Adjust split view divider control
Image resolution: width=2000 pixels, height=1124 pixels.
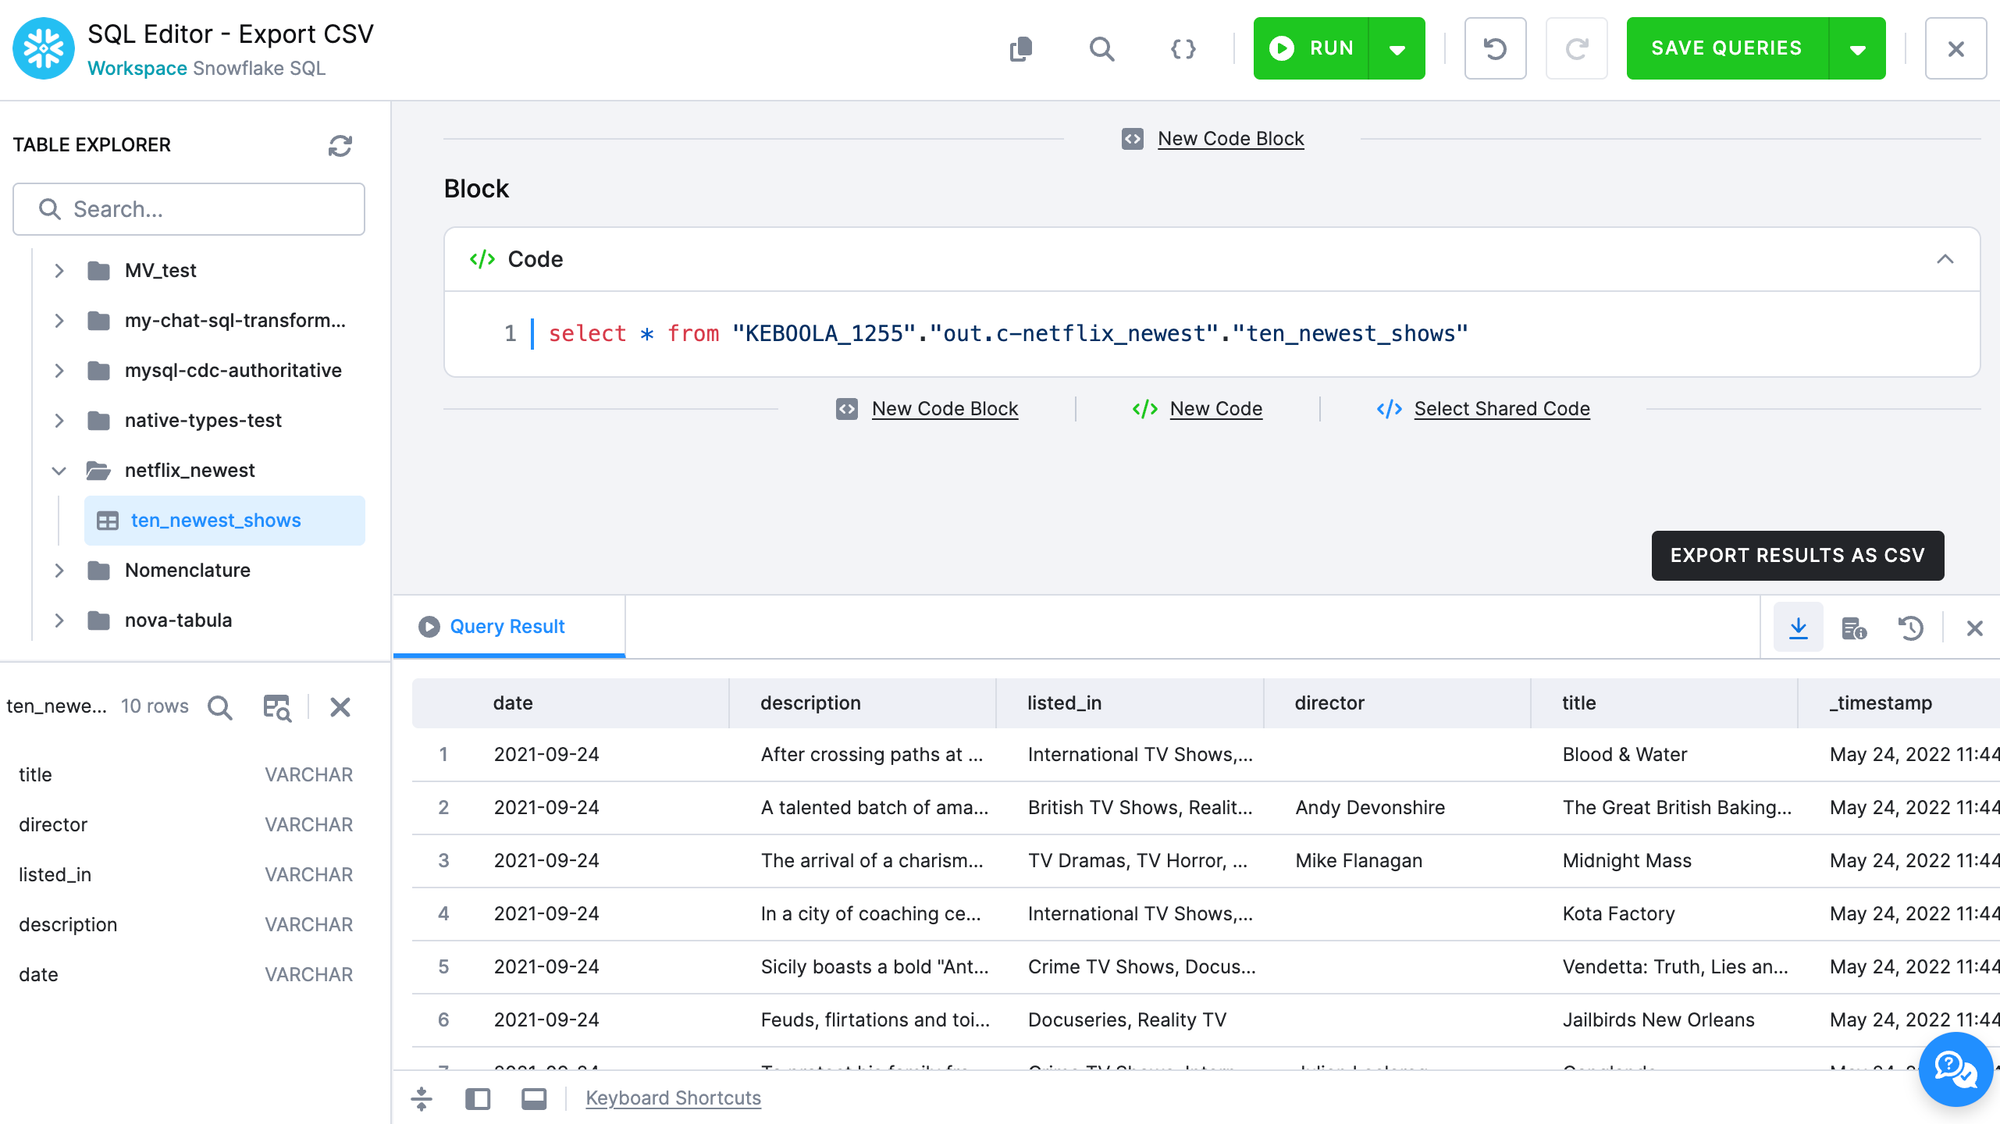(x=422, y=1097)
